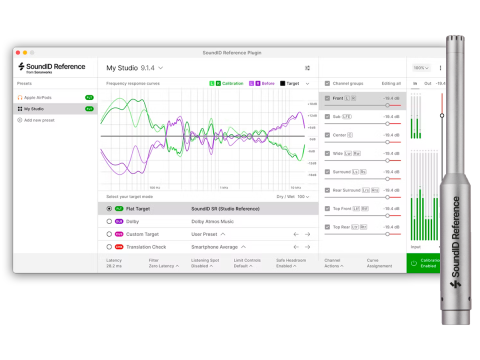
Task: Select the Custom Target radio button
Action: 109,234
